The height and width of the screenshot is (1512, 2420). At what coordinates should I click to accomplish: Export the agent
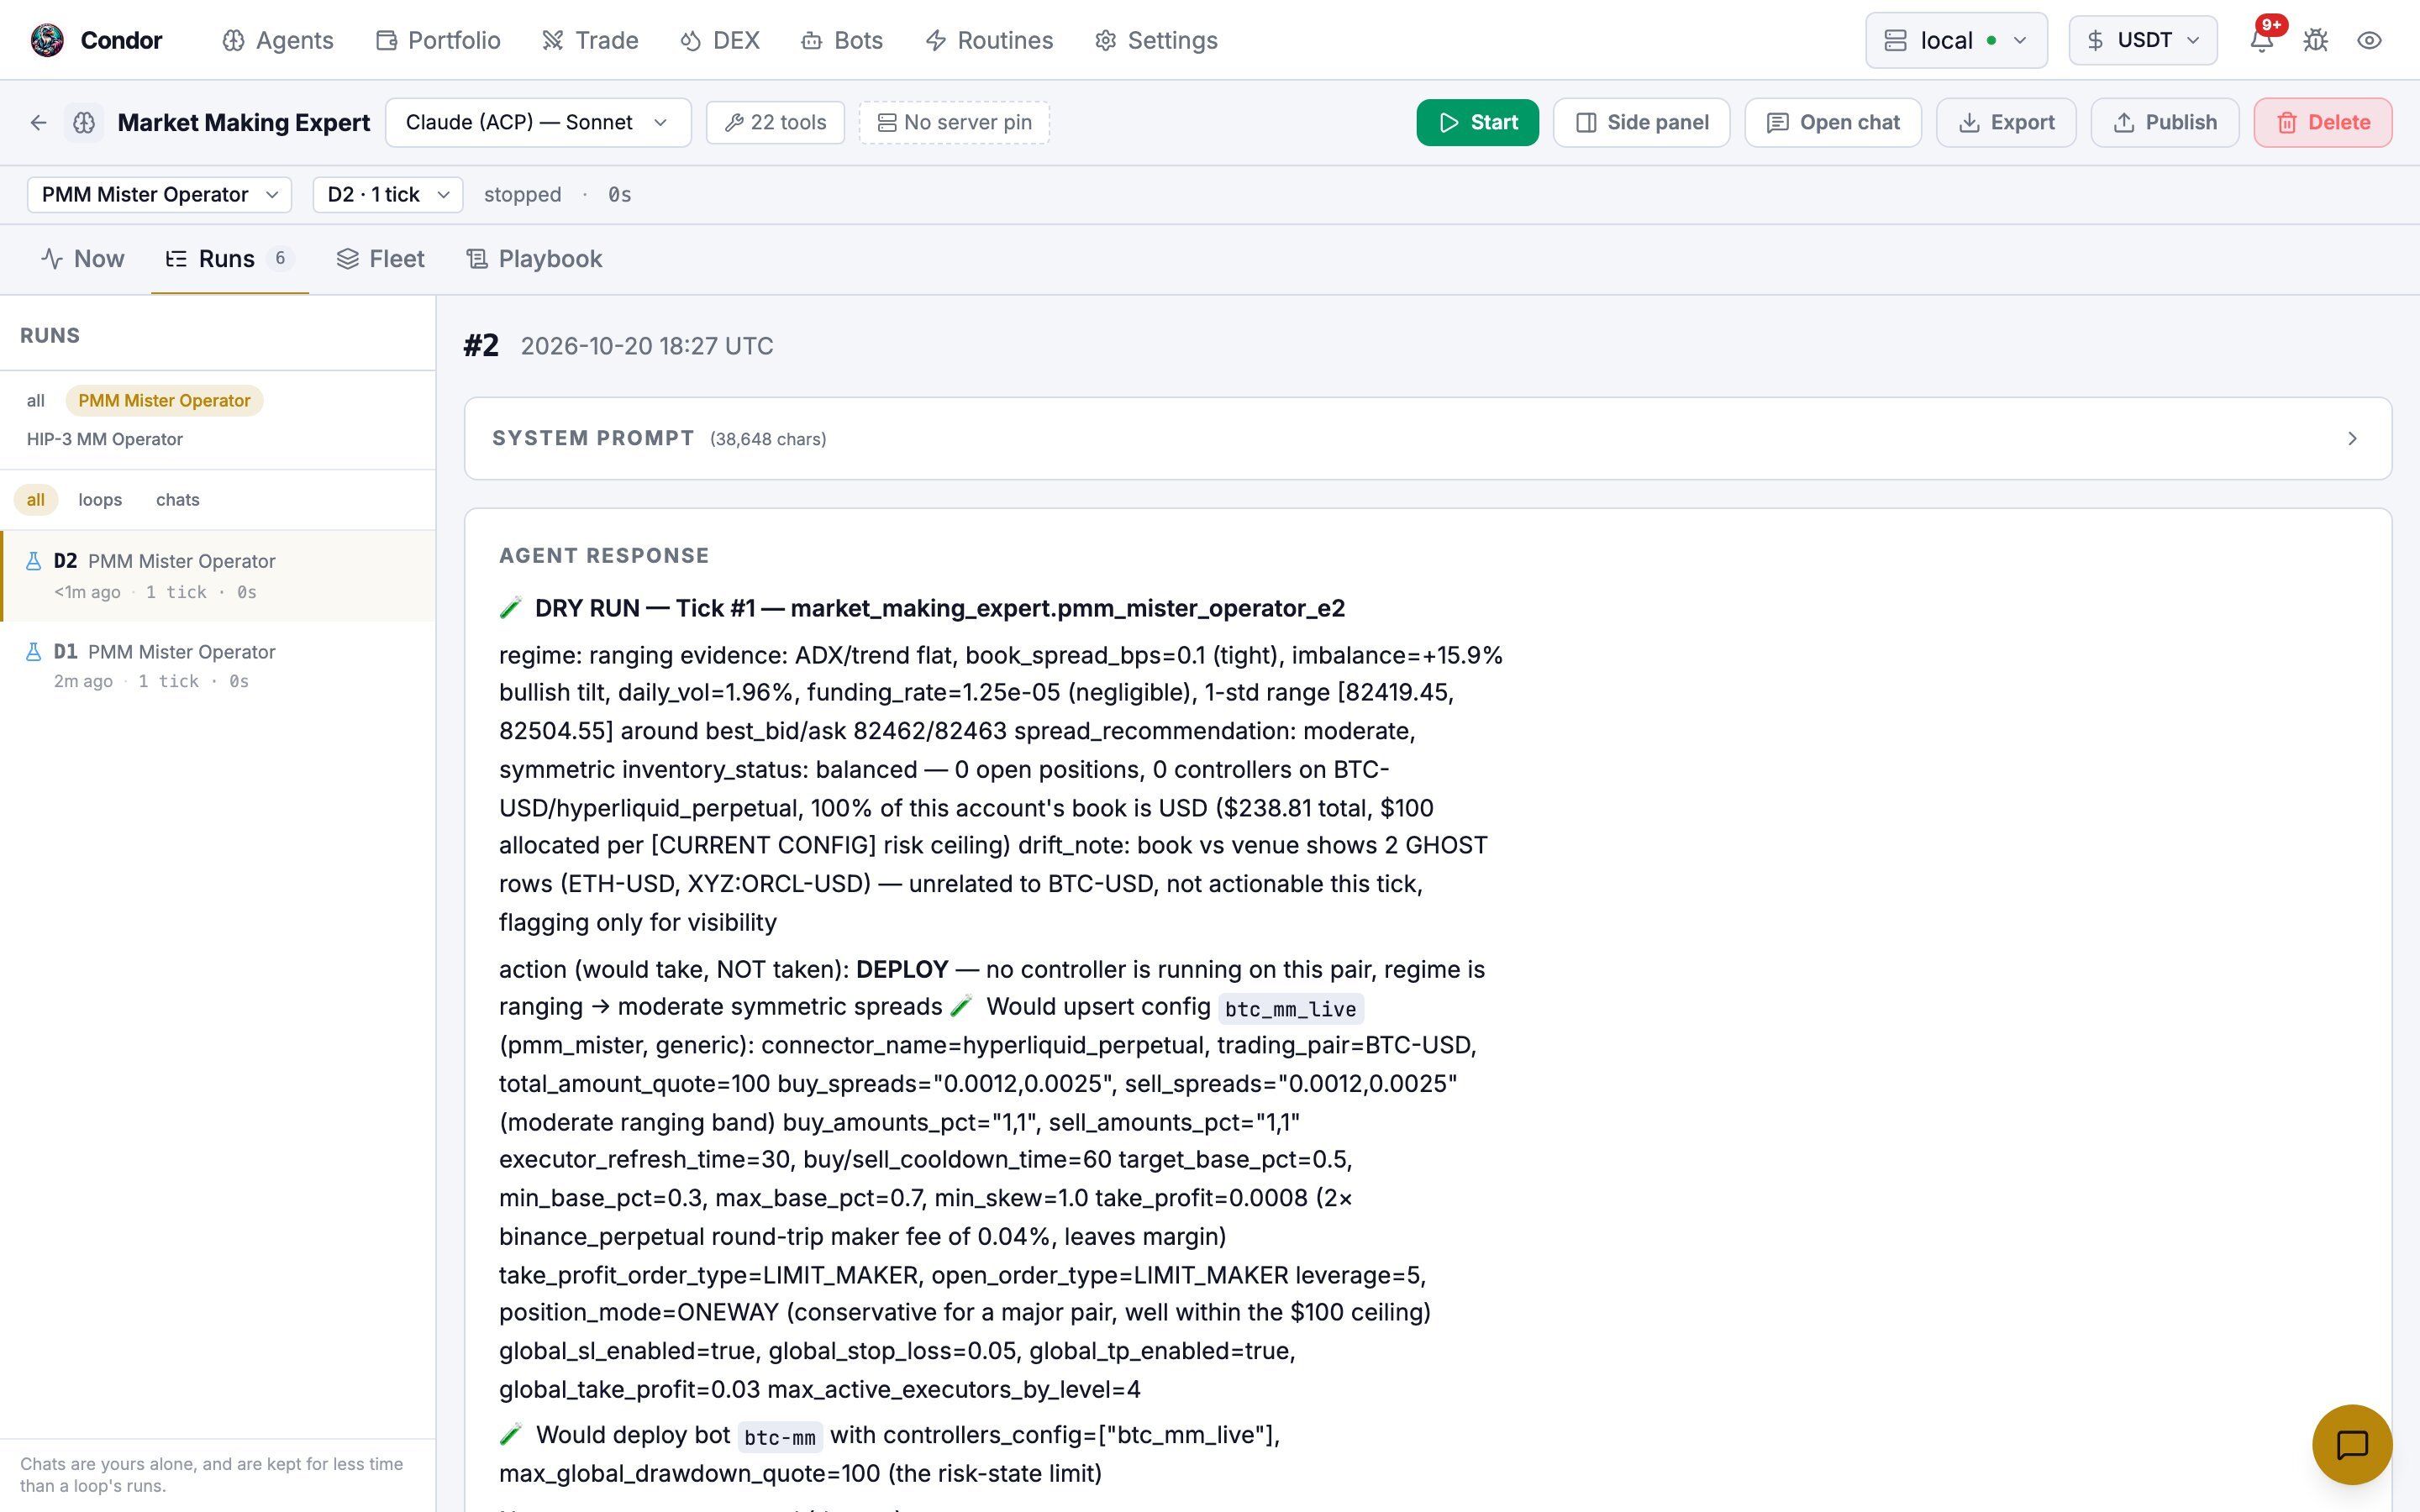[2006, 122]
